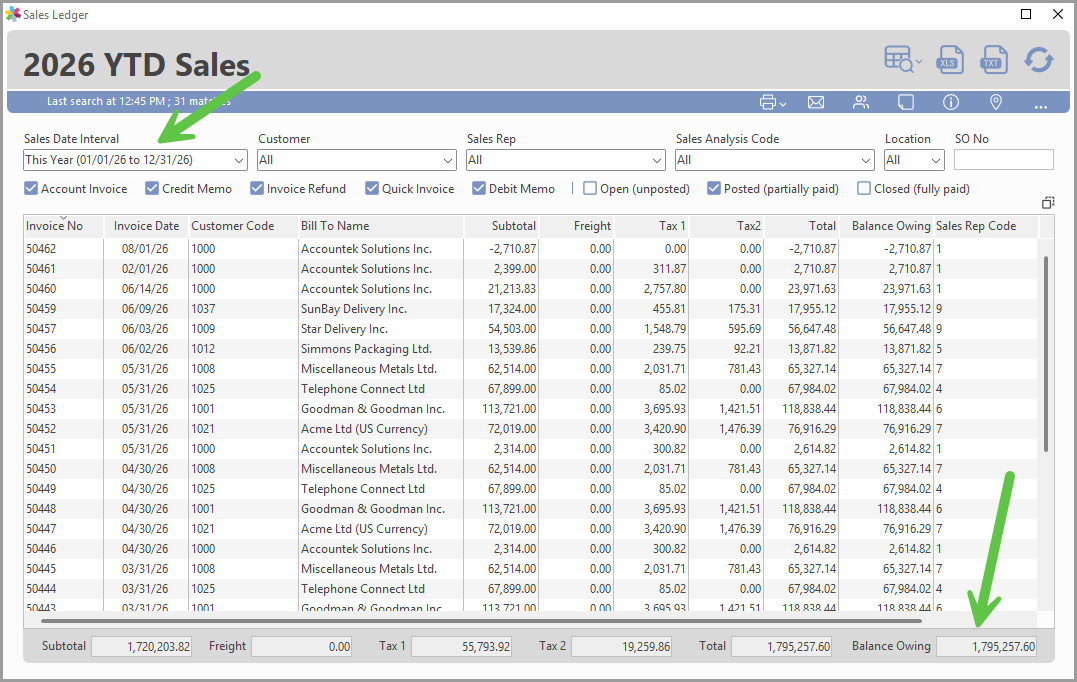The height and width of the screenshot is (682, 1077).
Task: Sort by Balance Owing column header
Action: tap(887, 226)
